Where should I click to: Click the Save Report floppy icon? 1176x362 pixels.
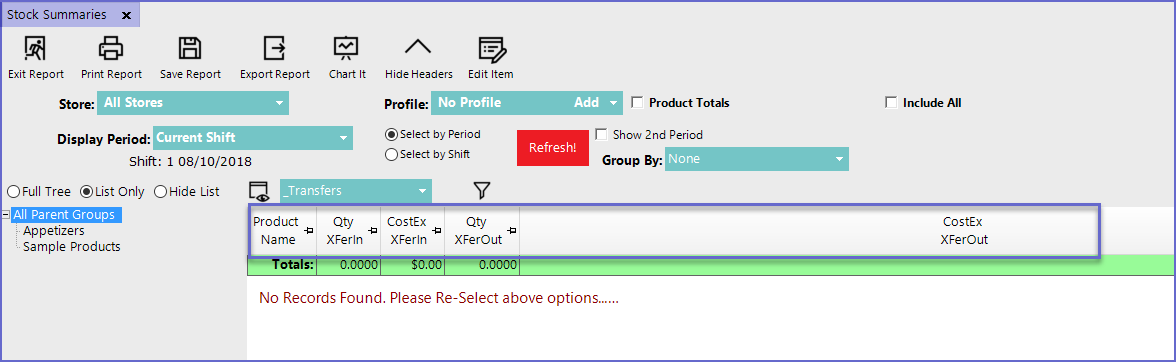[190, 48]
